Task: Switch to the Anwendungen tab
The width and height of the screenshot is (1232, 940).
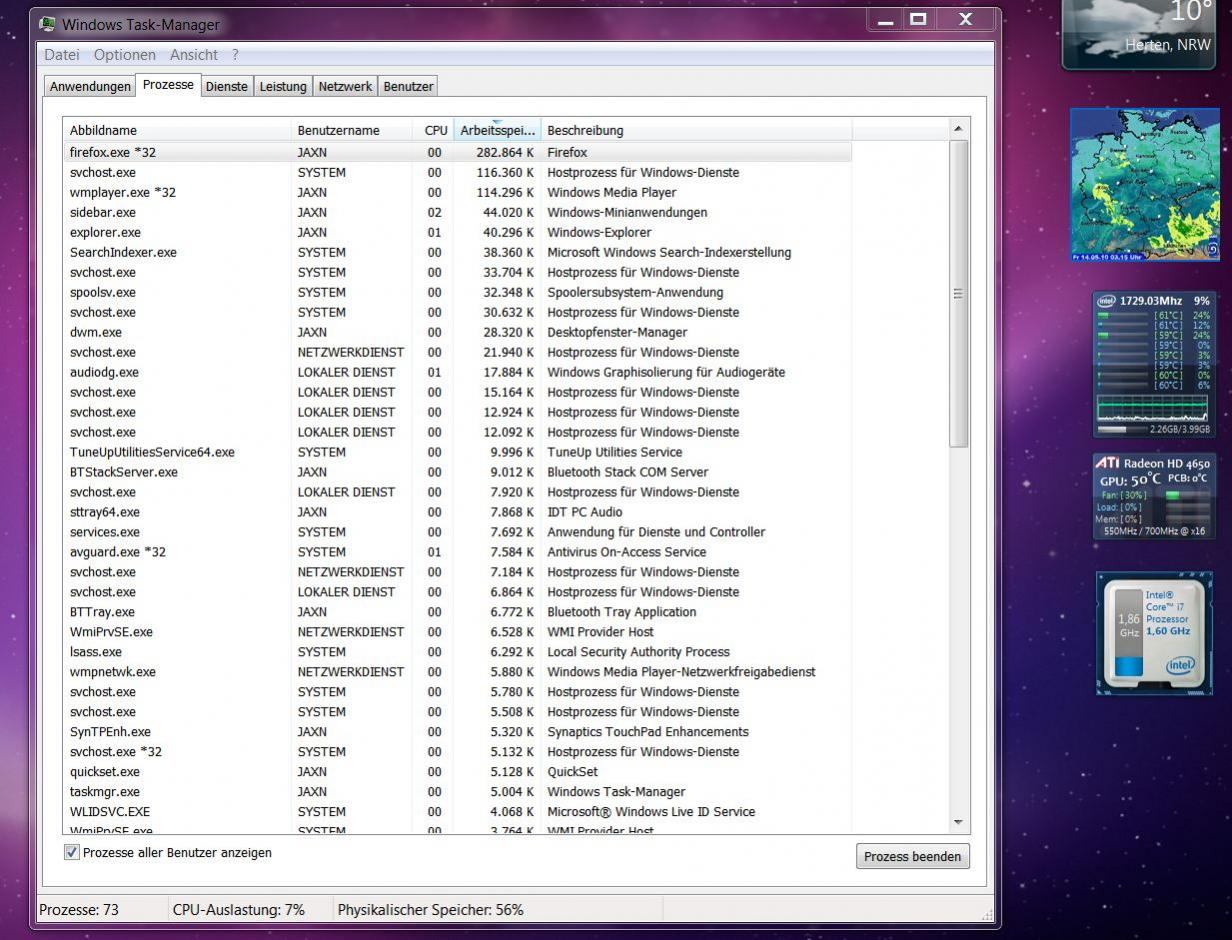Action: (90, 86)
